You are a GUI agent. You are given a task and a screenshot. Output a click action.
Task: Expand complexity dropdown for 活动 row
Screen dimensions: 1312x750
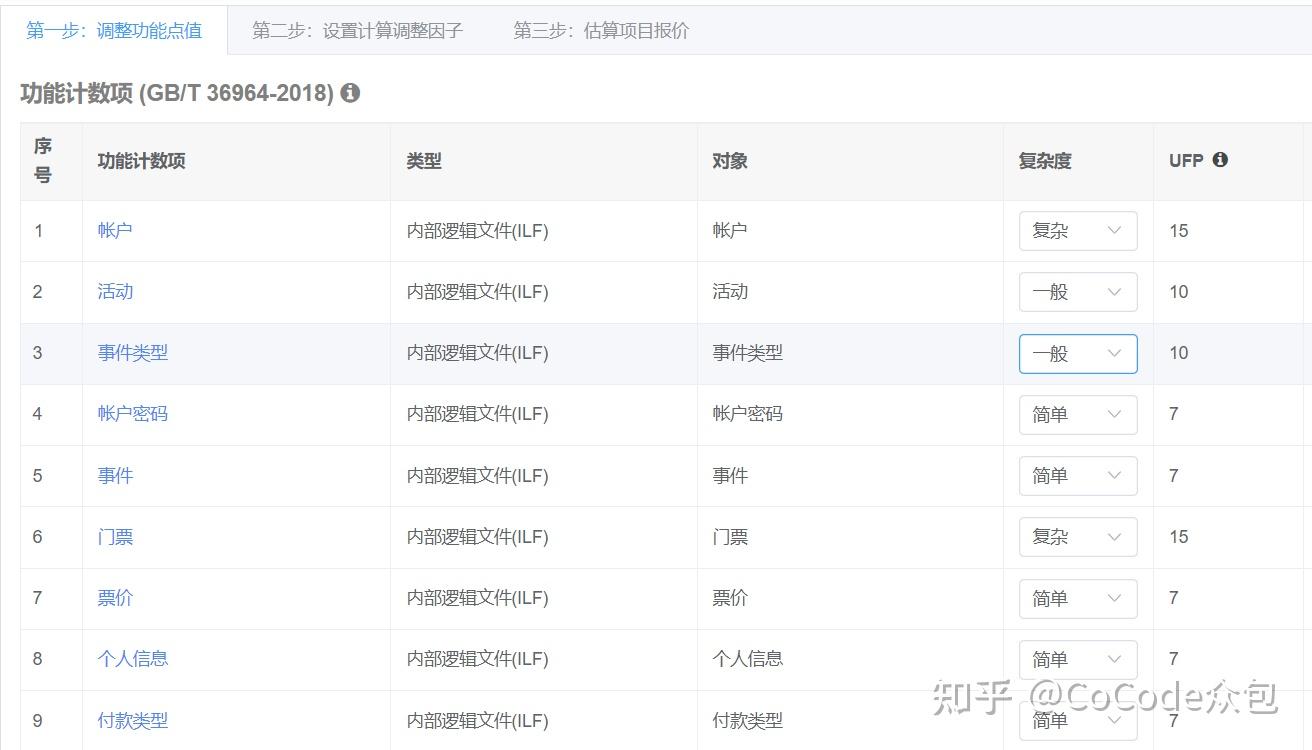(x=1077, y=292)
